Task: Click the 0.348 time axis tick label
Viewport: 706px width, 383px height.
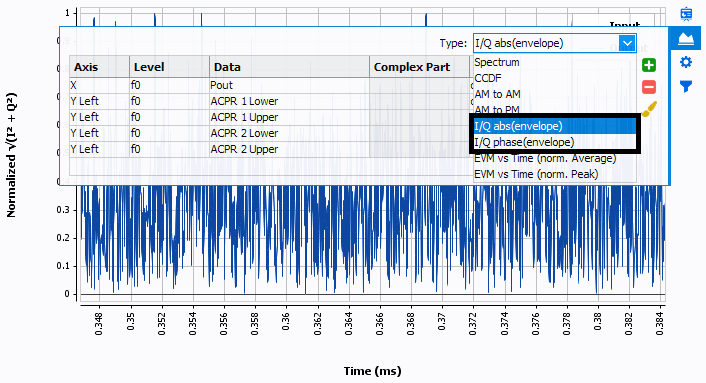Action: pos(99,324)
